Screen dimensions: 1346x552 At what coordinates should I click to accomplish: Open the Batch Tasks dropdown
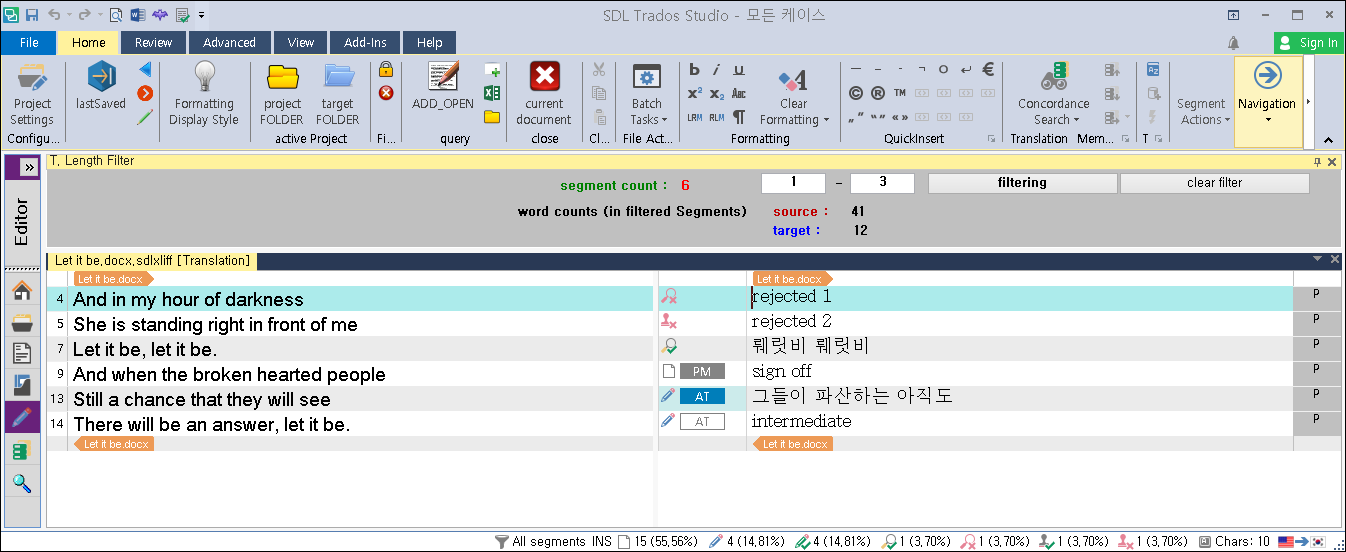click(647, 95)
